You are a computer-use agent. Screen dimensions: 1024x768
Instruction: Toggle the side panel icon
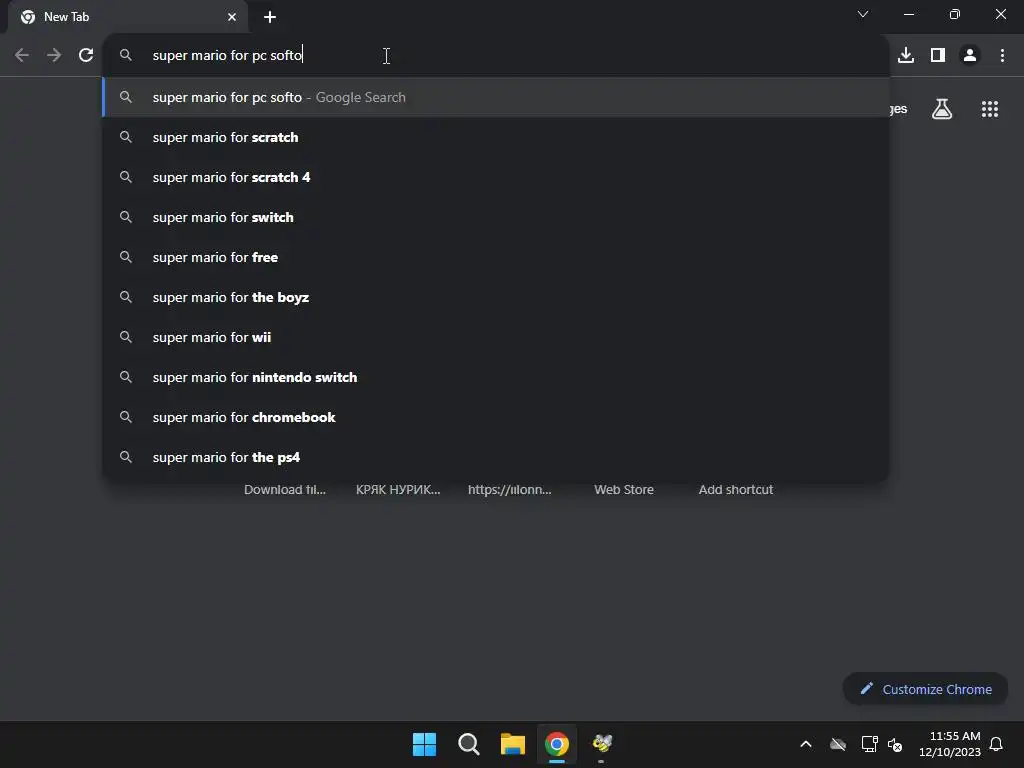pyautogui.click(x=938, y=56)
